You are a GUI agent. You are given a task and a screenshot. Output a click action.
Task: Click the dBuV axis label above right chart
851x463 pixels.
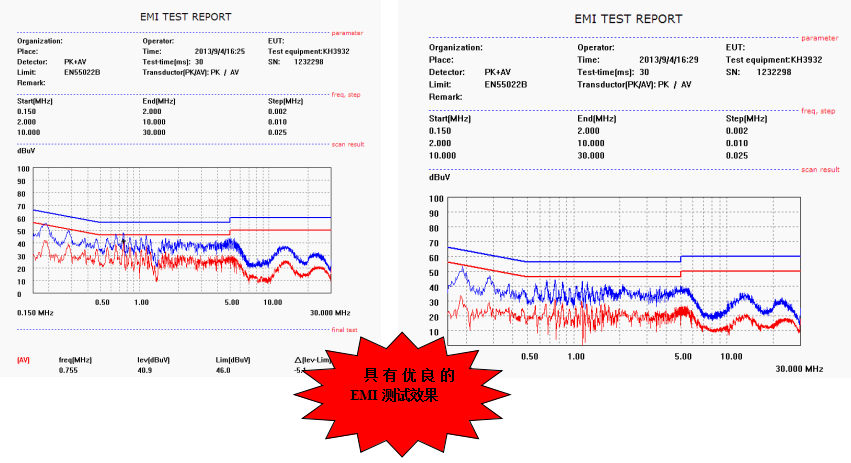pyautogui.click(x=440, y=177)
